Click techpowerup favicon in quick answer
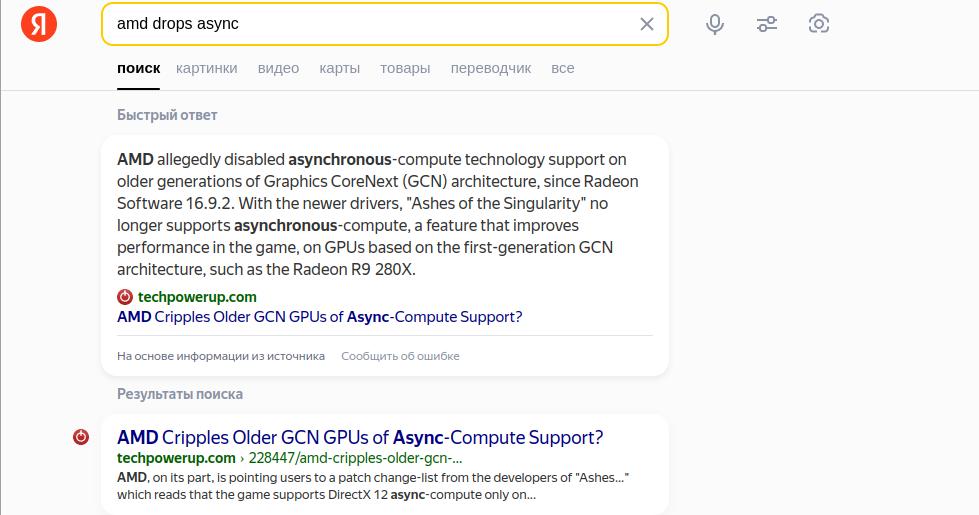Viewport: 979px width, 515px height. click(125, 297)
